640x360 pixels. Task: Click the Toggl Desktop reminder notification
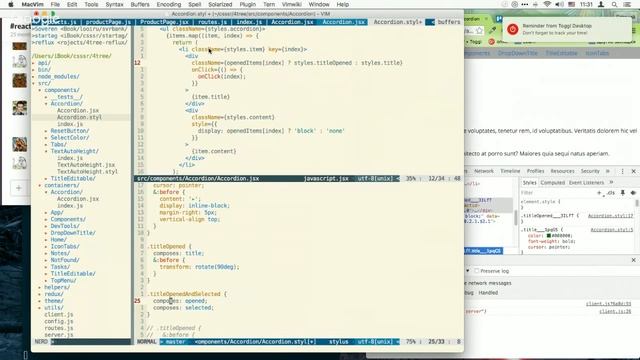(567, 29)
